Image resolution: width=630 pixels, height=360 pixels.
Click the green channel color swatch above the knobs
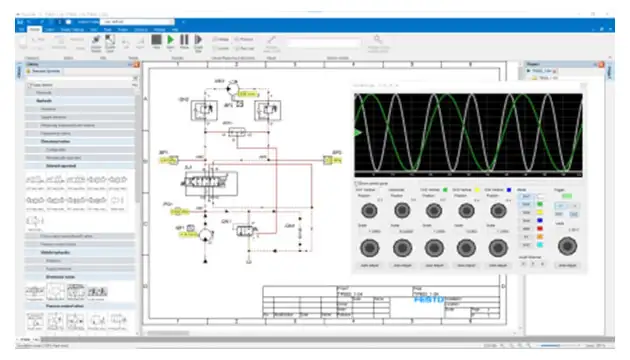click(445, 190)
